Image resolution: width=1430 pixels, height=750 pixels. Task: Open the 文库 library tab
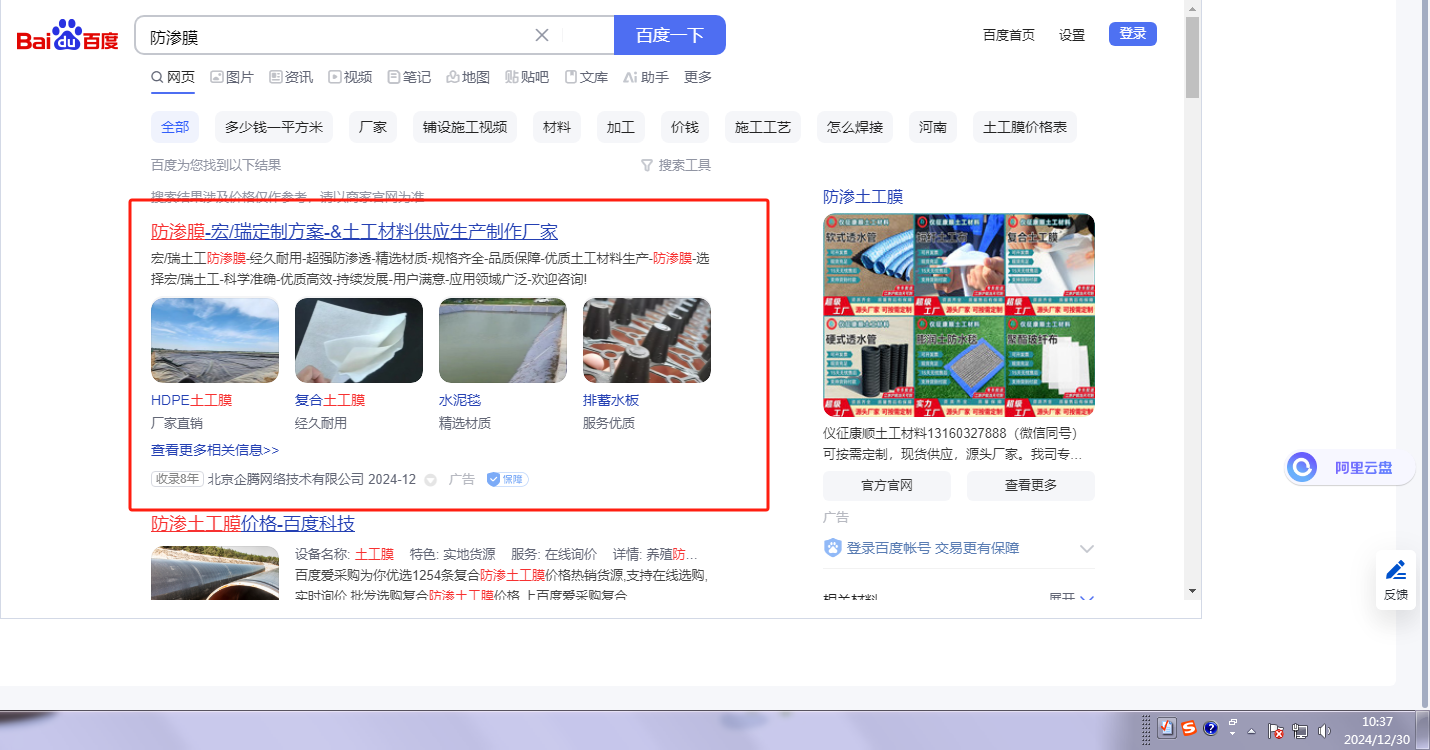[x=586, y=77]
